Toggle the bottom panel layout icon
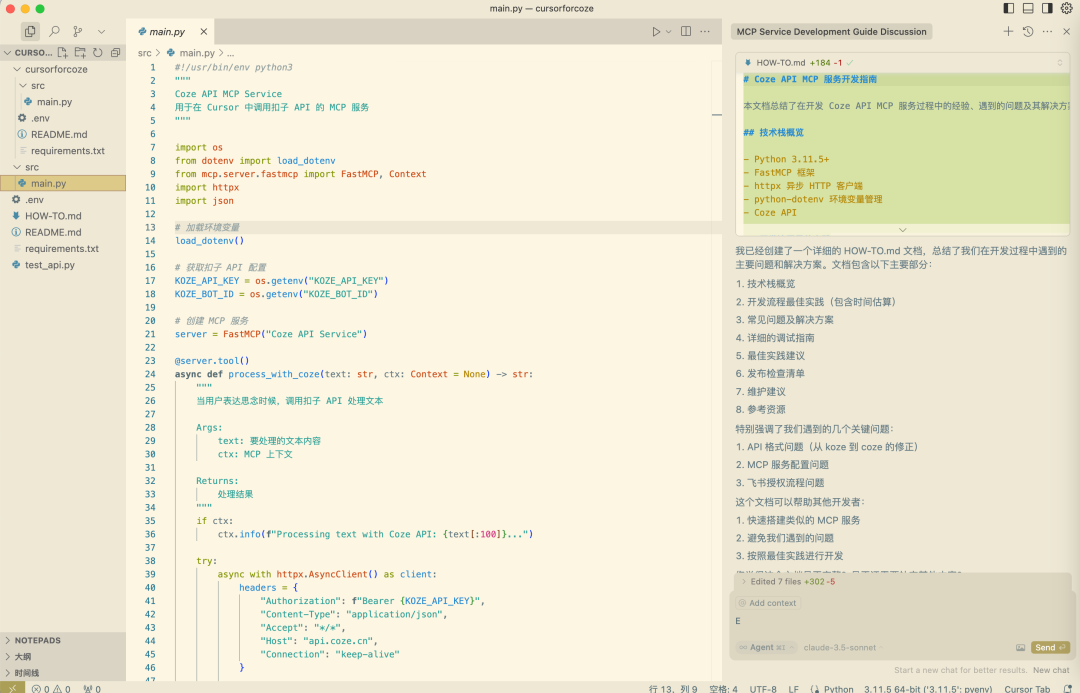 (1028, 8)
